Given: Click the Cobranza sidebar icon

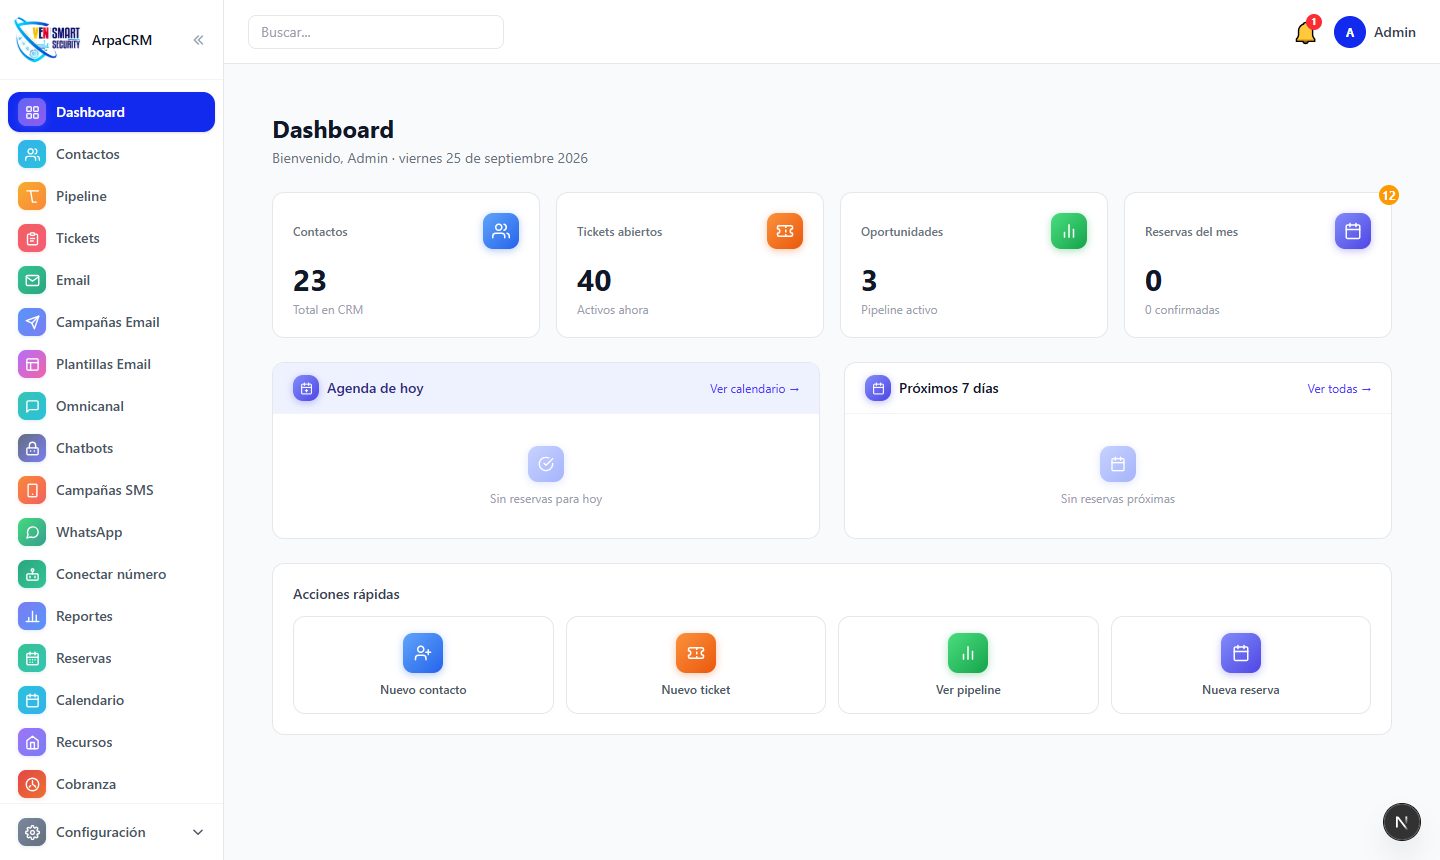Looking at the screenshot, I should [32, 784].
